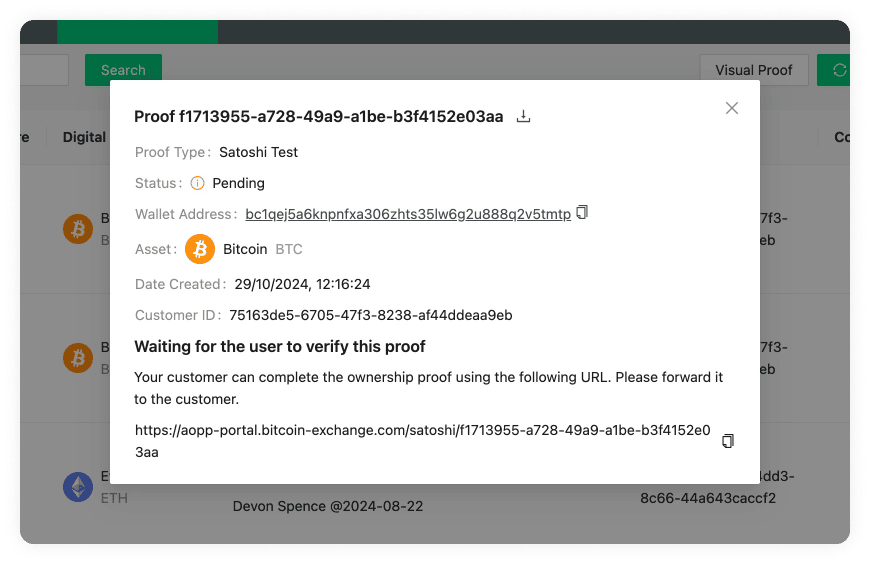
Task: Open the bc1qej5a6knpnfxa wallet address link
Action: point(408,214)
